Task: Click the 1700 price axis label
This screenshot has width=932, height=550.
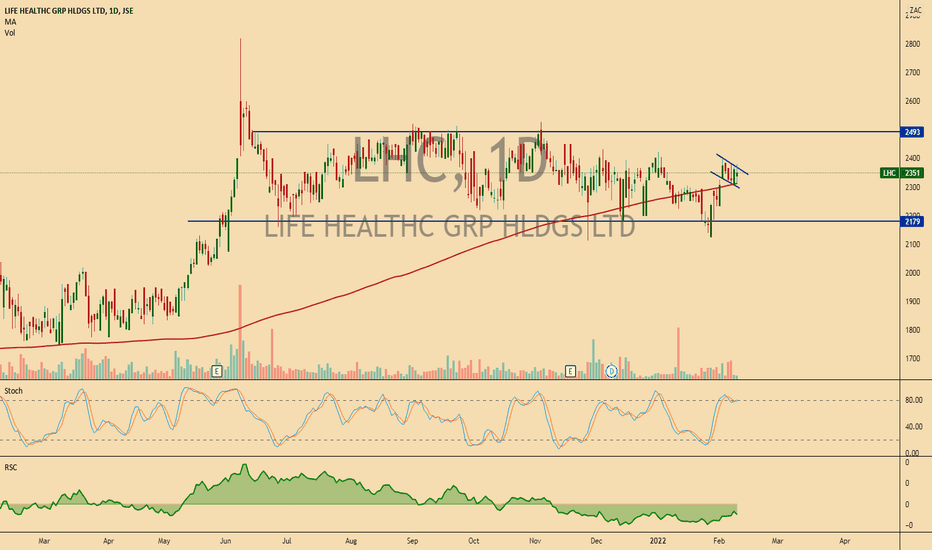Action: pyautogui.click(x=912, y=359)
